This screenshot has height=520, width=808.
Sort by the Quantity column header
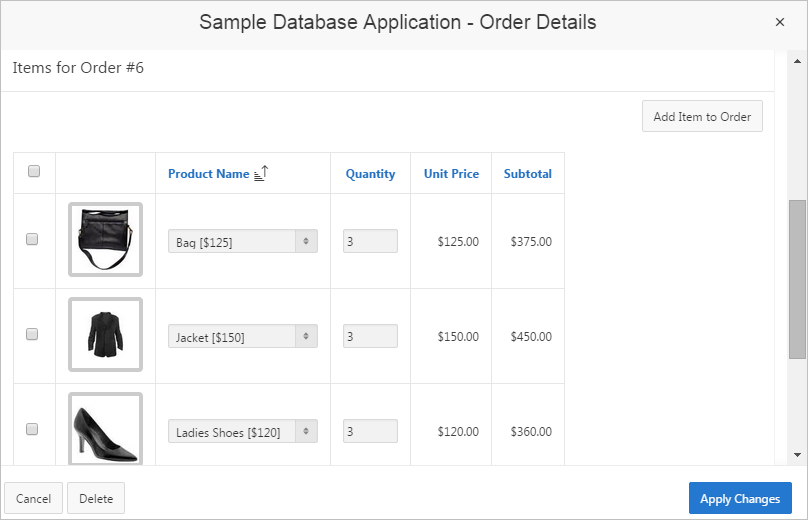click(x=370, y=174)
